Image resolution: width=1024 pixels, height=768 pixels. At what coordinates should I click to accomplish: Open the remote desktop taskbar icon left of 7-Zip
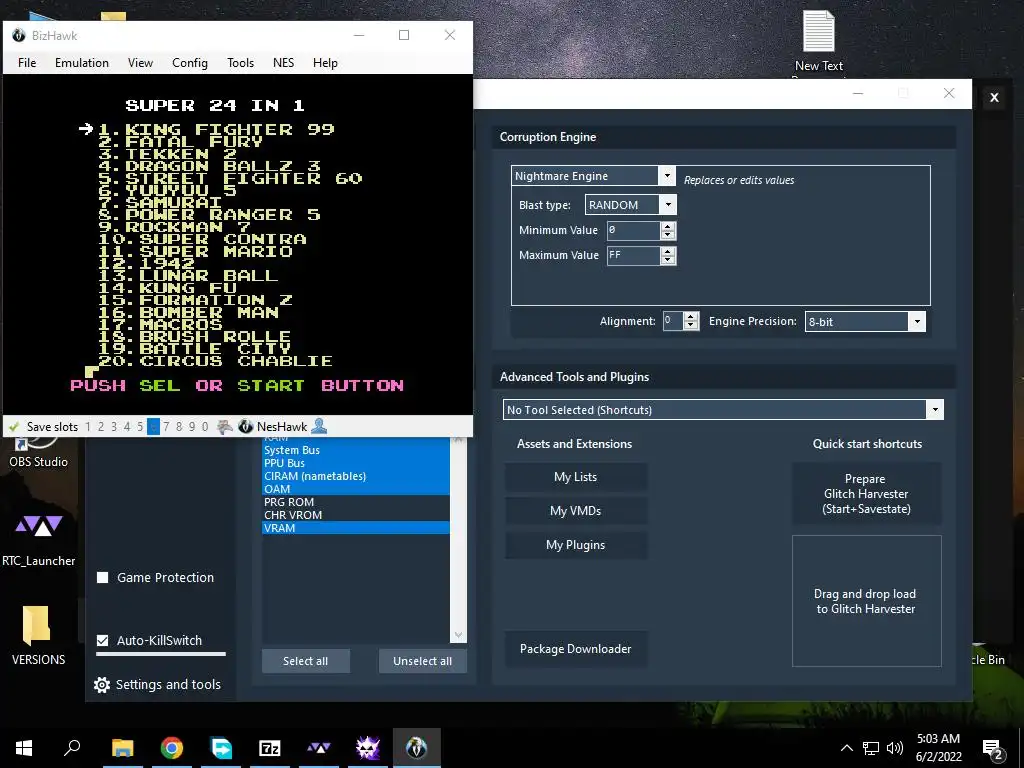(x=221, y=748)
